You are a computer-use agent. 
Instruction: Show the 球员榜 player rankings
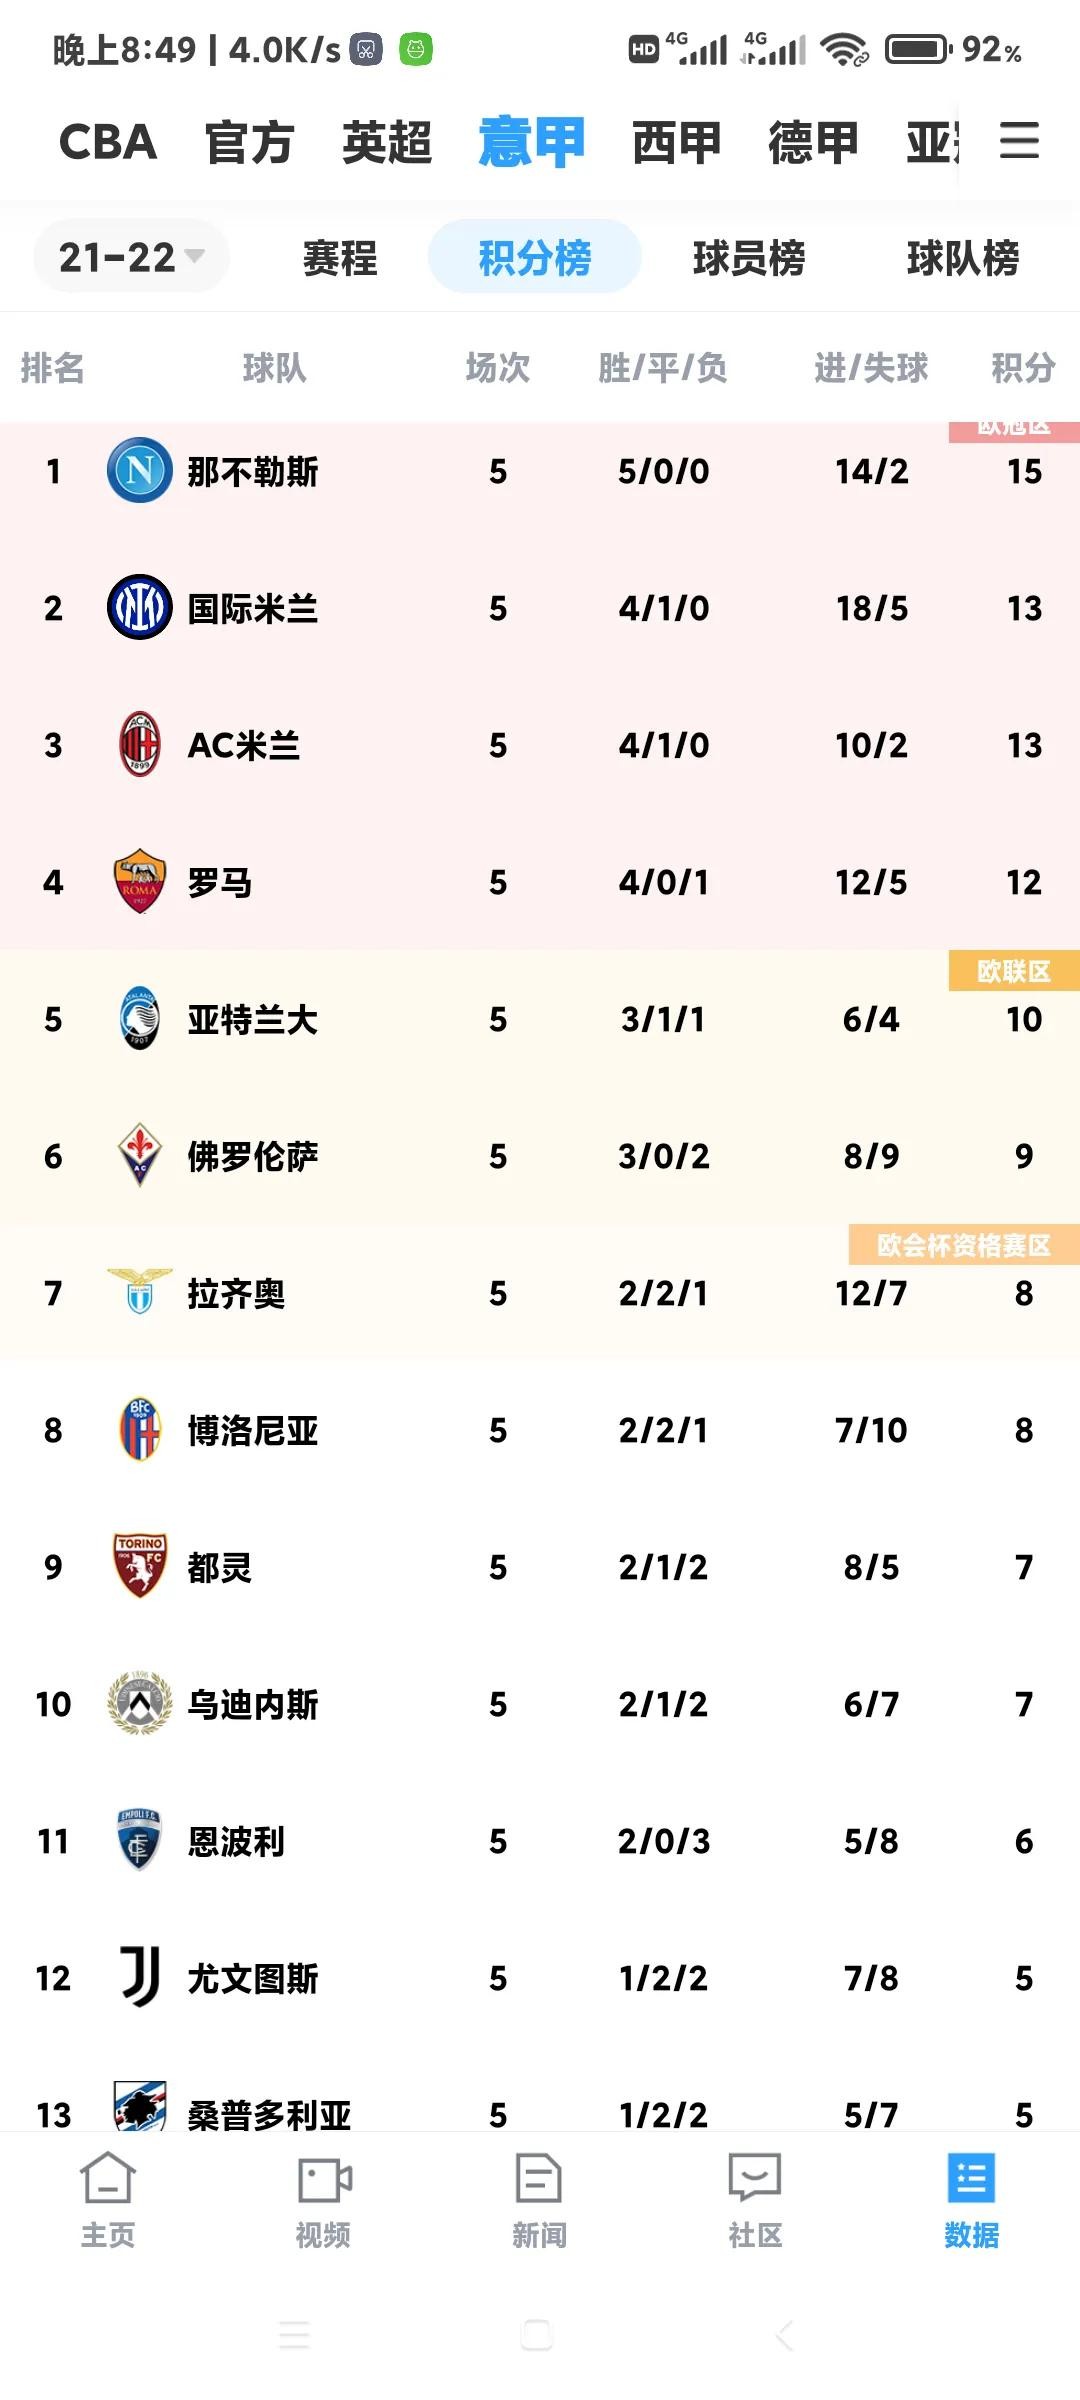pyautogui.click(x=749, y=258)
